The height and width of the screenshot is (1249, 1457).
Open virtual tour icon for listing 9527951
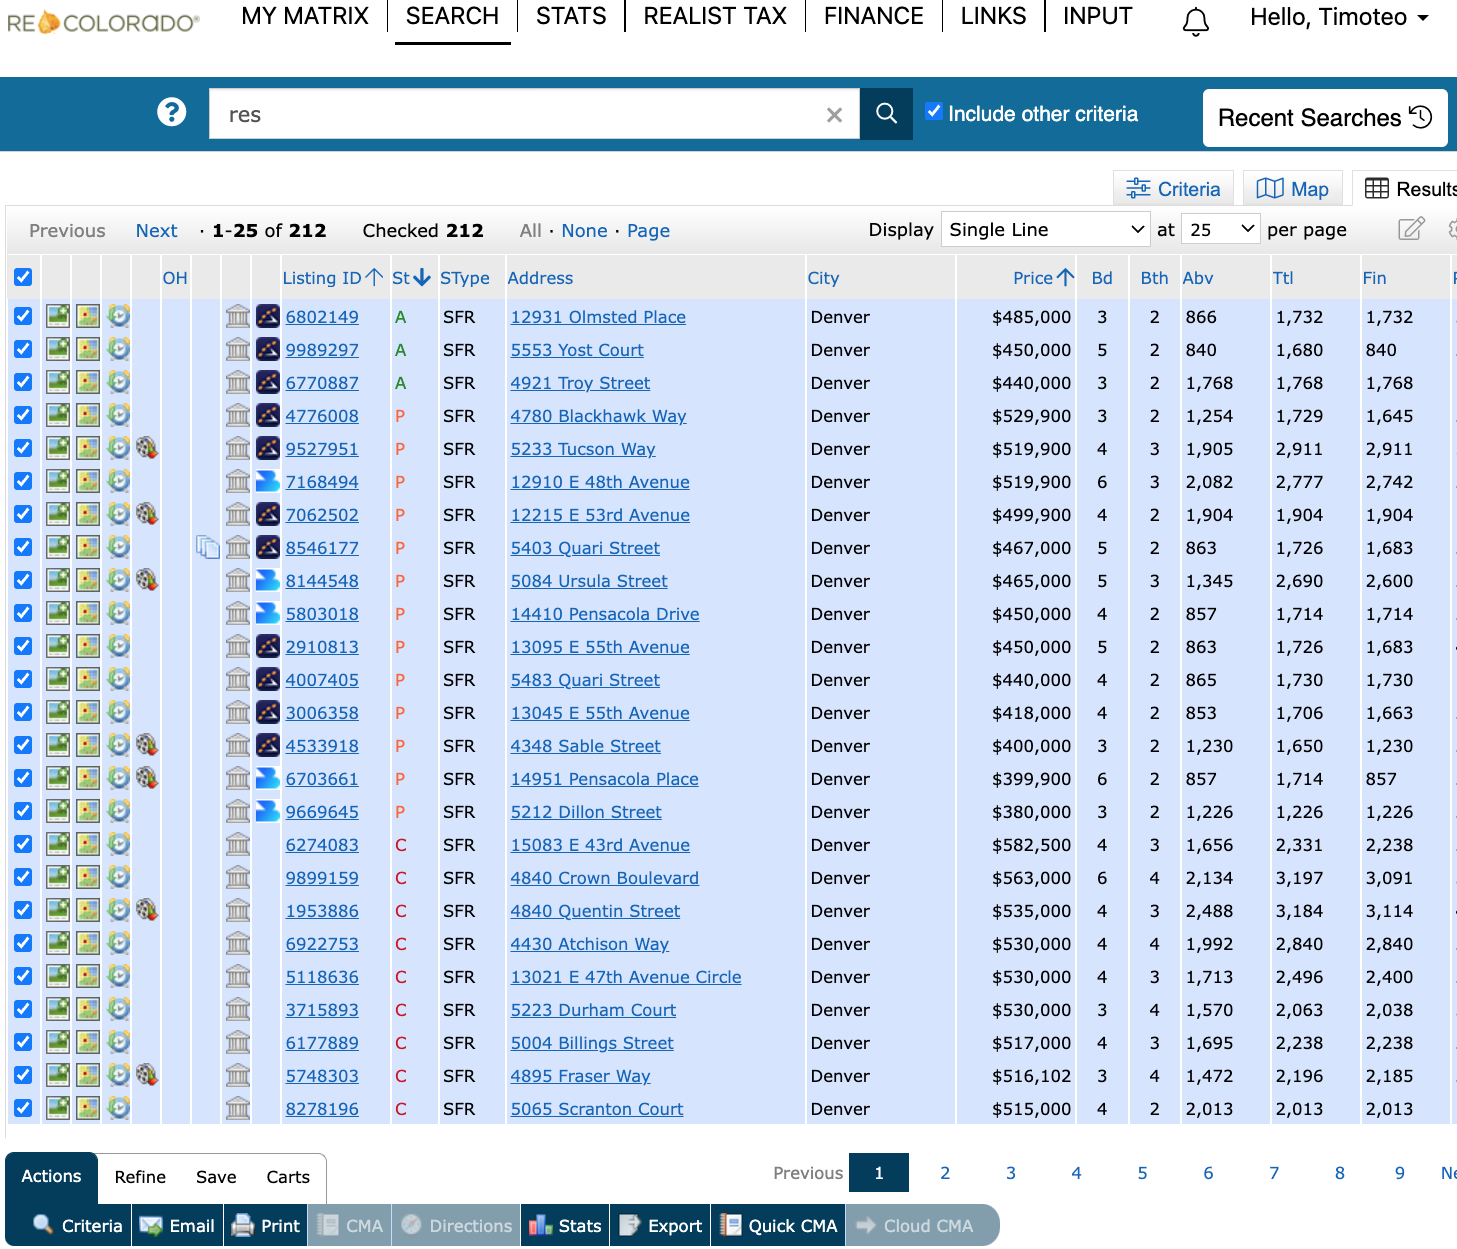147,449
